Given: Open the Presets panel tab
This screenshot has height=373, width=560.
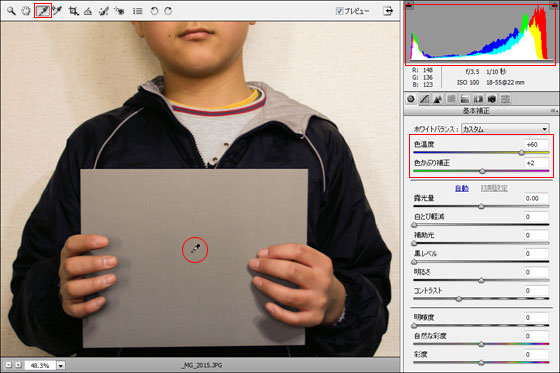Looking at the screenshot, I should [505, 99].
